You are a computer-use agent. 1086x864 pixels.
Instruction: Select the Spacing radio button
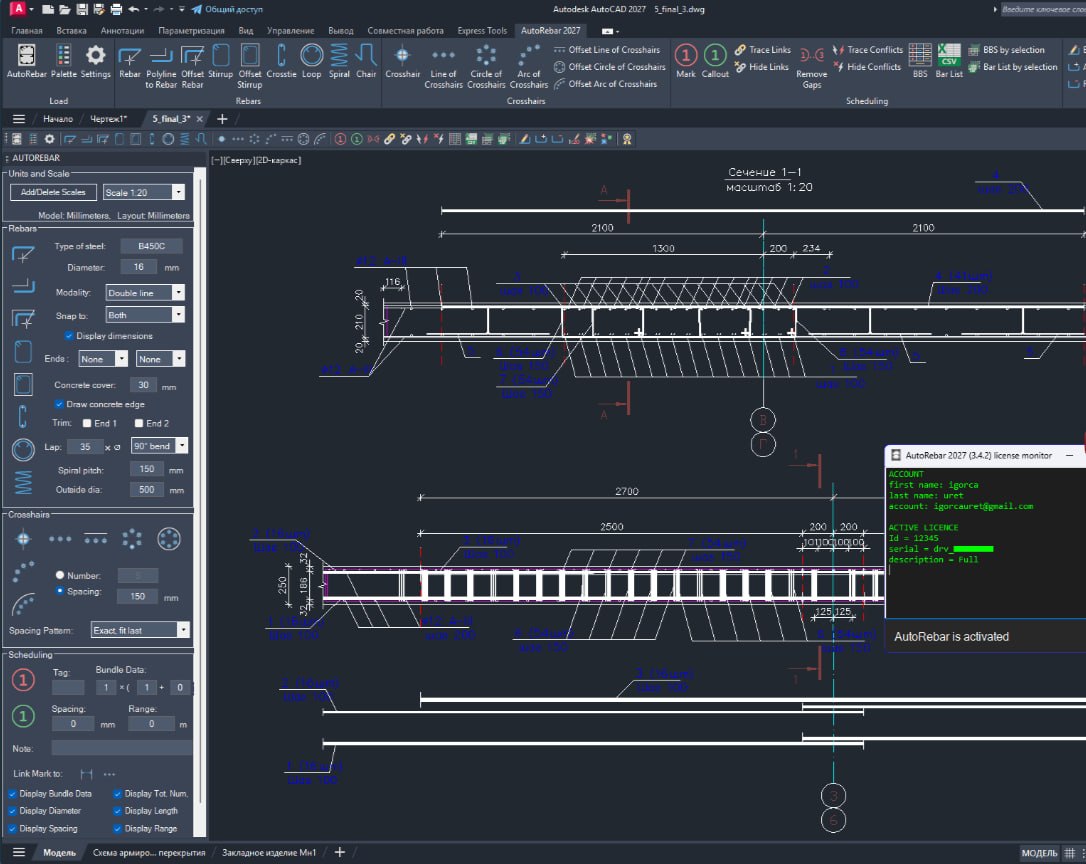click(x=60, y=591)
